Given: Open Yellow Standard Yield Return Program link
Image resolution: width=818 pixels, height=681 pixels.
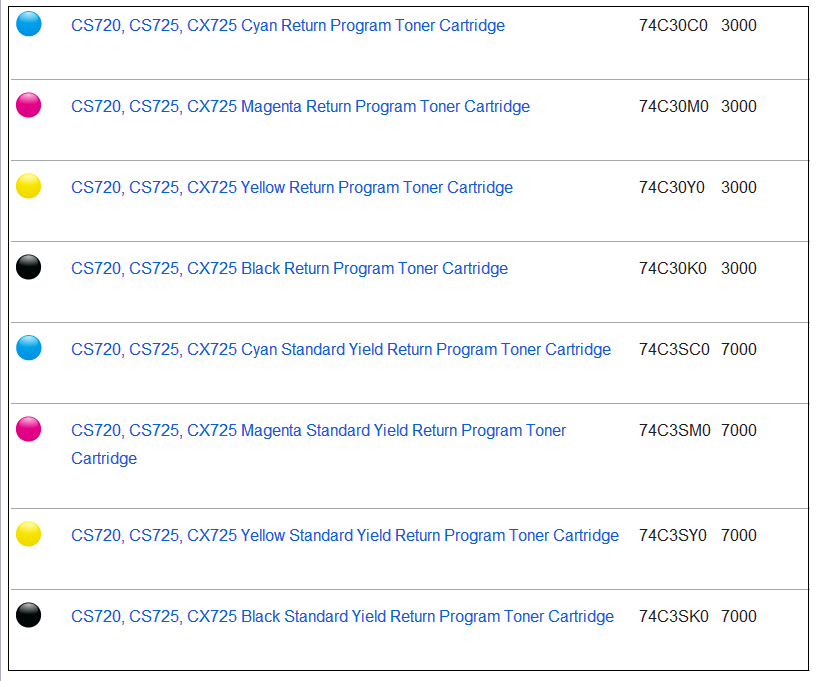Looking at the screenshot, I should (345, 536).
